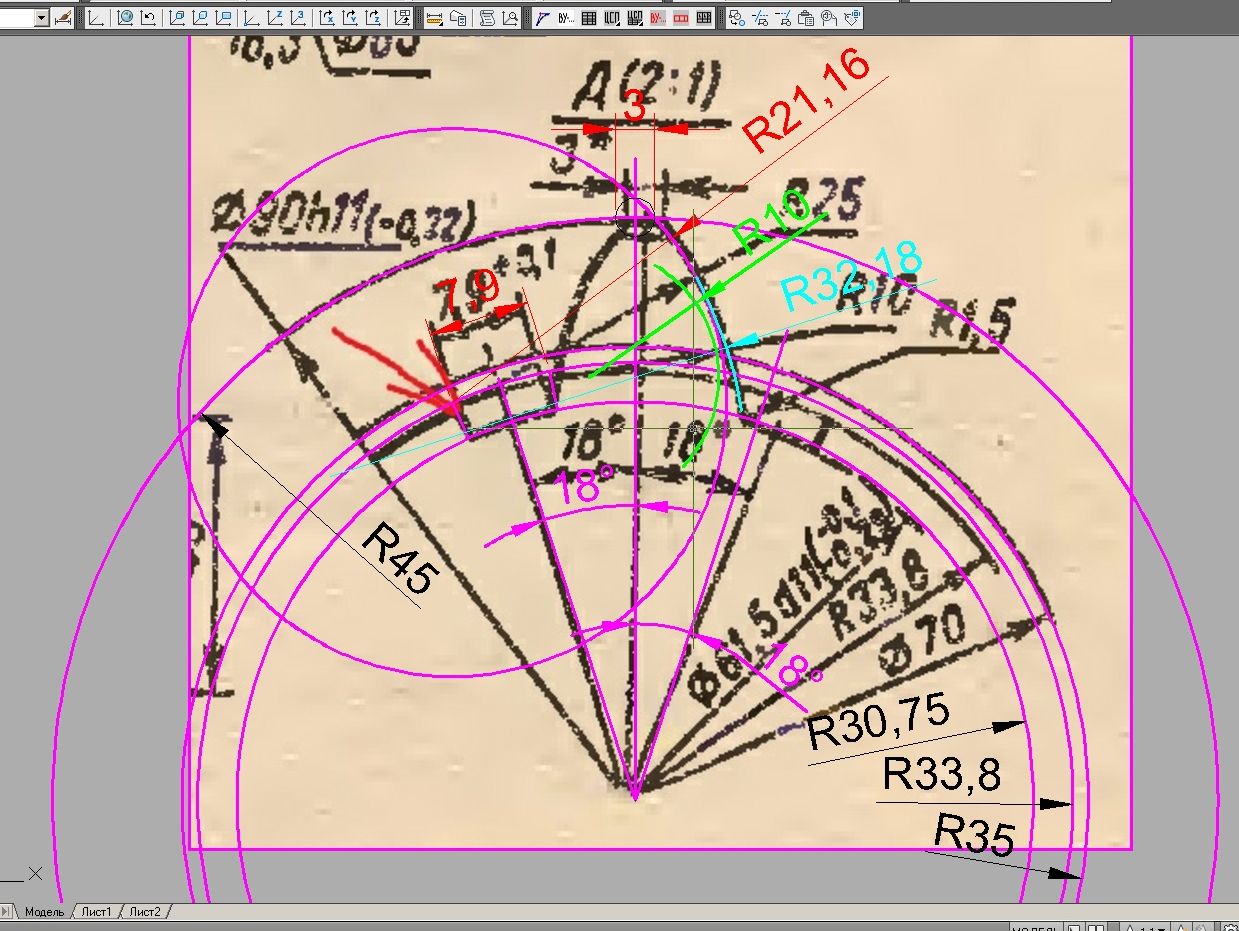
Task: Select the R33,8 dimension text
Action: click(940, 775)
